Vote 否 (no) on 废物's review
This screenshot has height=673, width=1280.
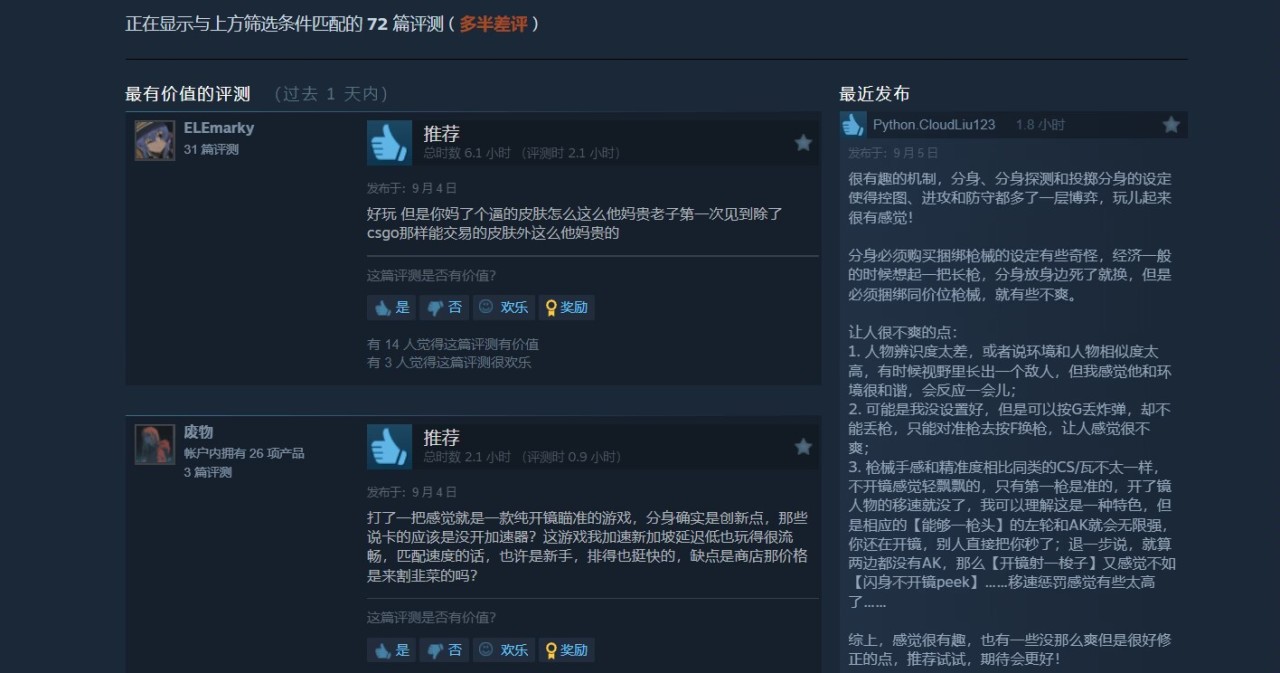click(x=444, y=650)
